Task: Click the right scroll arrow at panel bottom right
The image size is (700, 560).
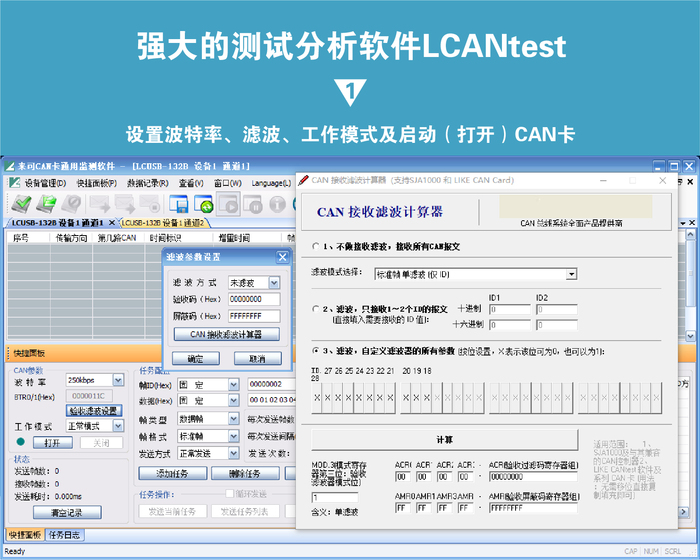Action: coord(683,512)
